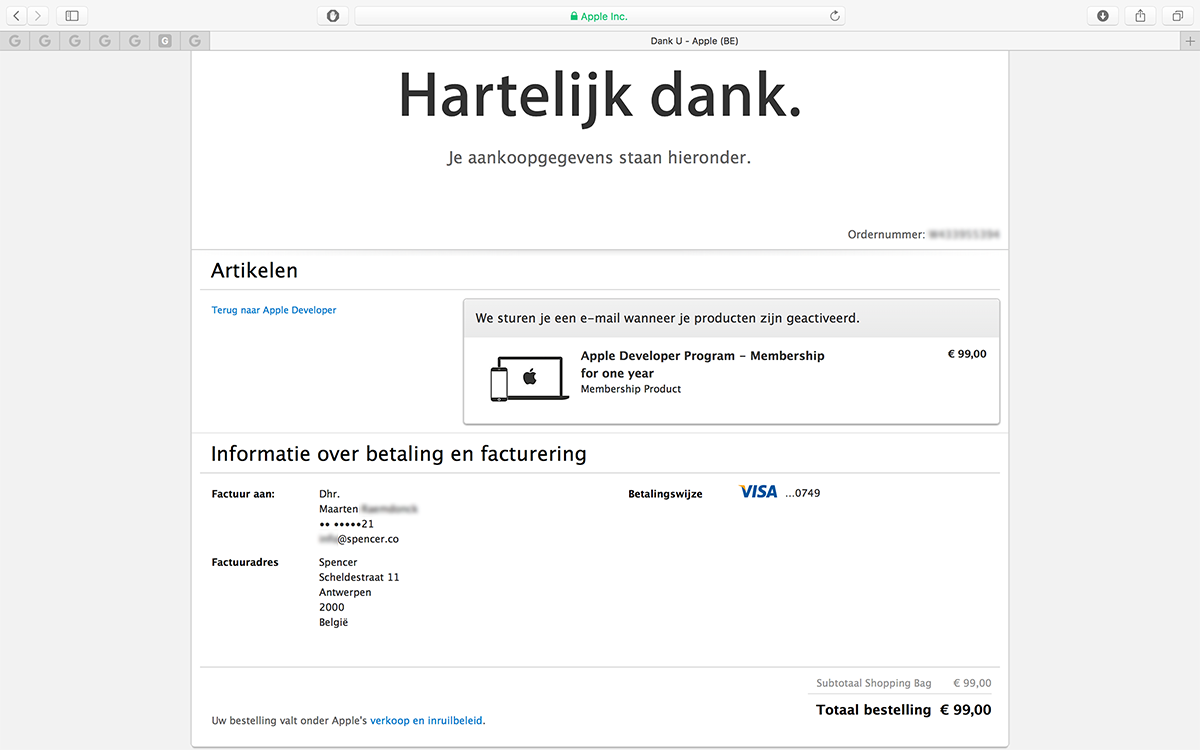Click the 'Hartelijk dank.' heading
Screen dimensions: 1200x750
pos(600,96)
